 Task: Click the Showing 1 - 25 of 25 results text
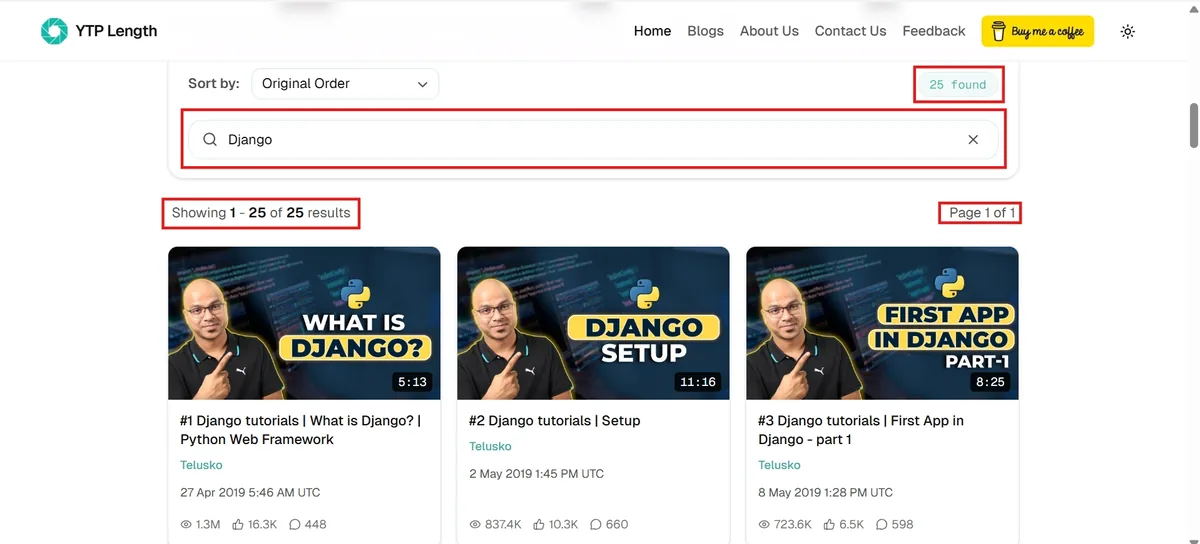(261, 213)
